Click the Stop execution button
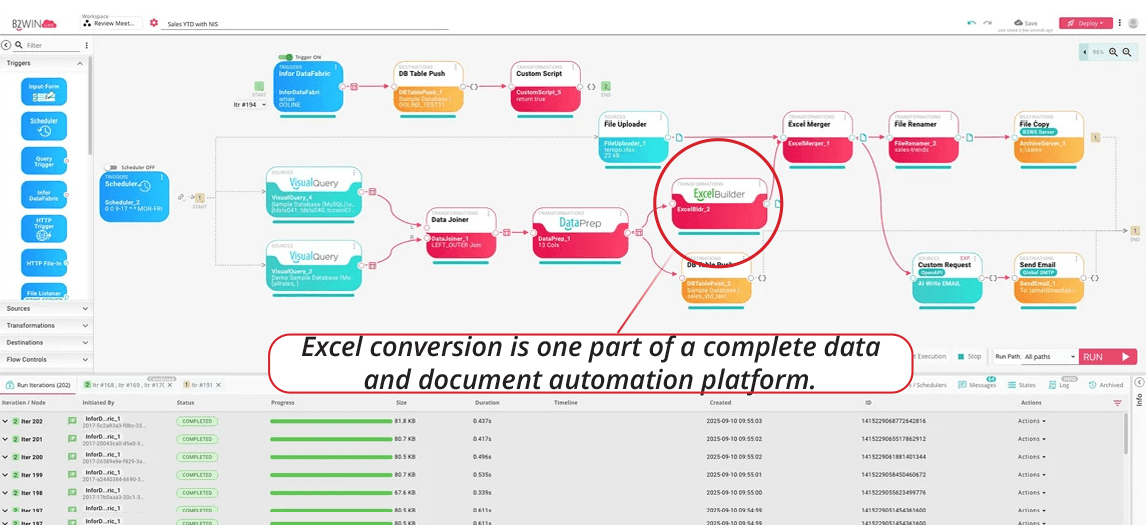This screenshot has height=525, width=1146. (x=970, y=357)
